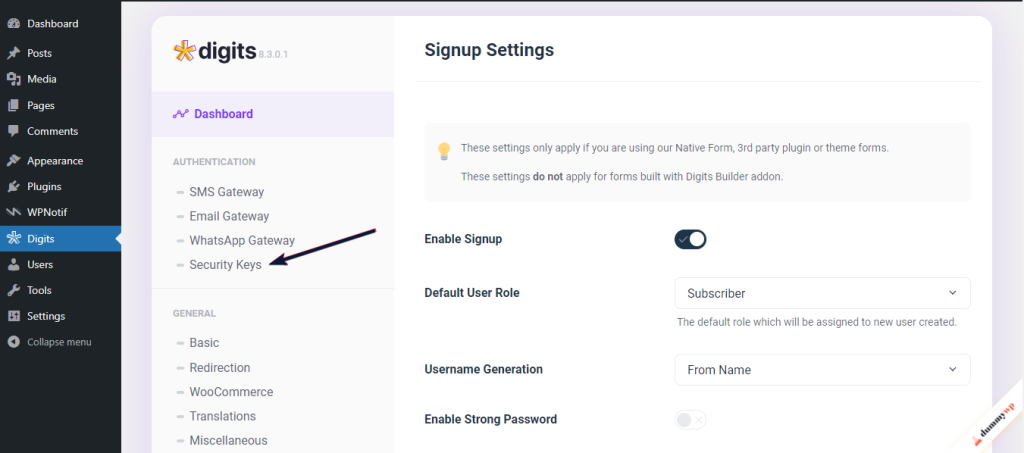Select SMS Gateway in Authentication section

tap(226, 192)
